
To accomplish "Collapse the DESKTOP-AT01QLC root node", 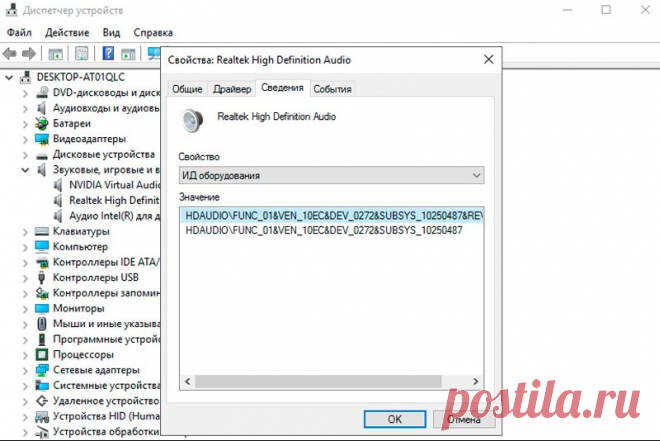I will (x=9, y=77).
